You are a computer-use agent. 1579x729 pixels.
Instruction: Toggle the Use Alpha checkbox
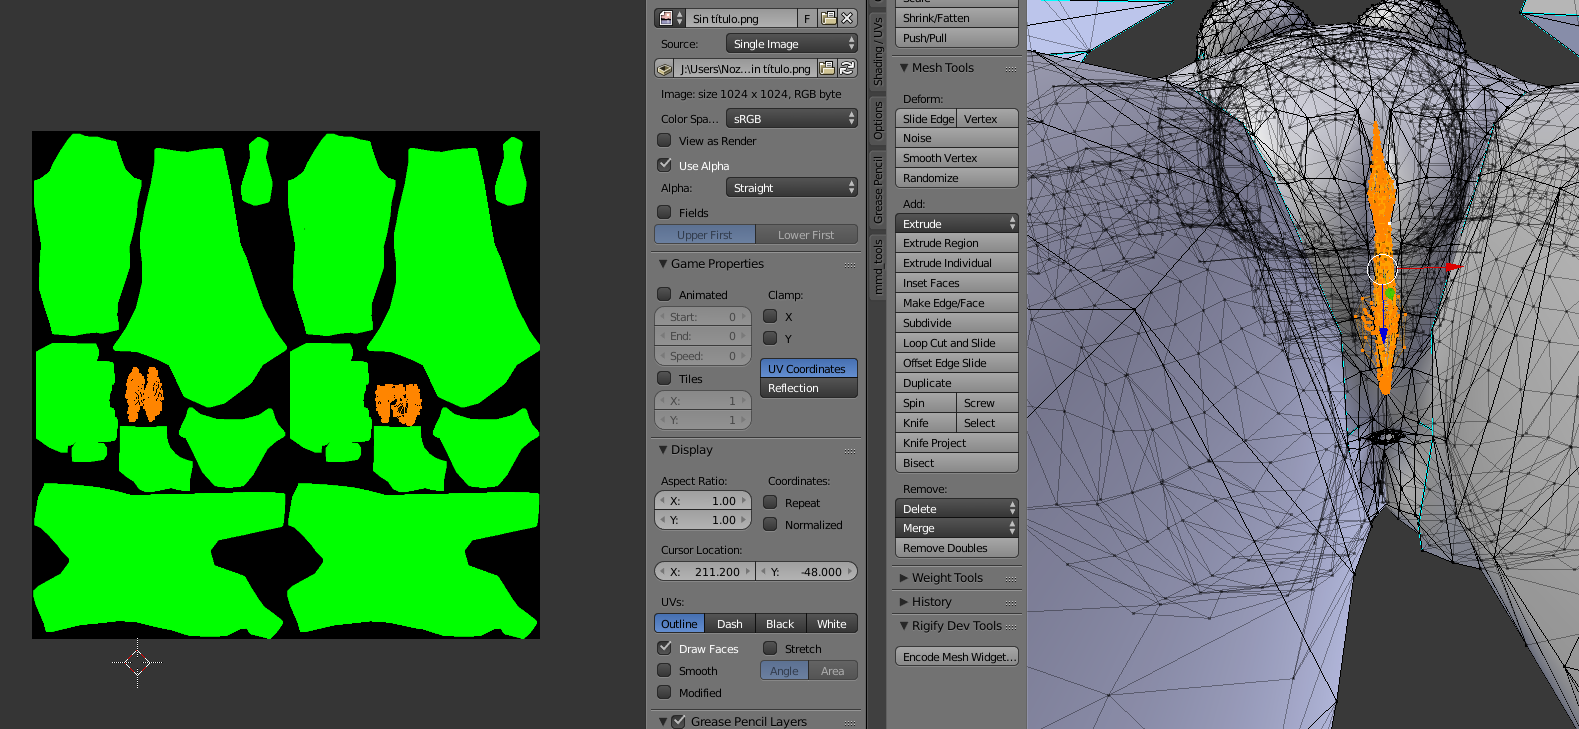pyautogui.click(x=664, y=165)
